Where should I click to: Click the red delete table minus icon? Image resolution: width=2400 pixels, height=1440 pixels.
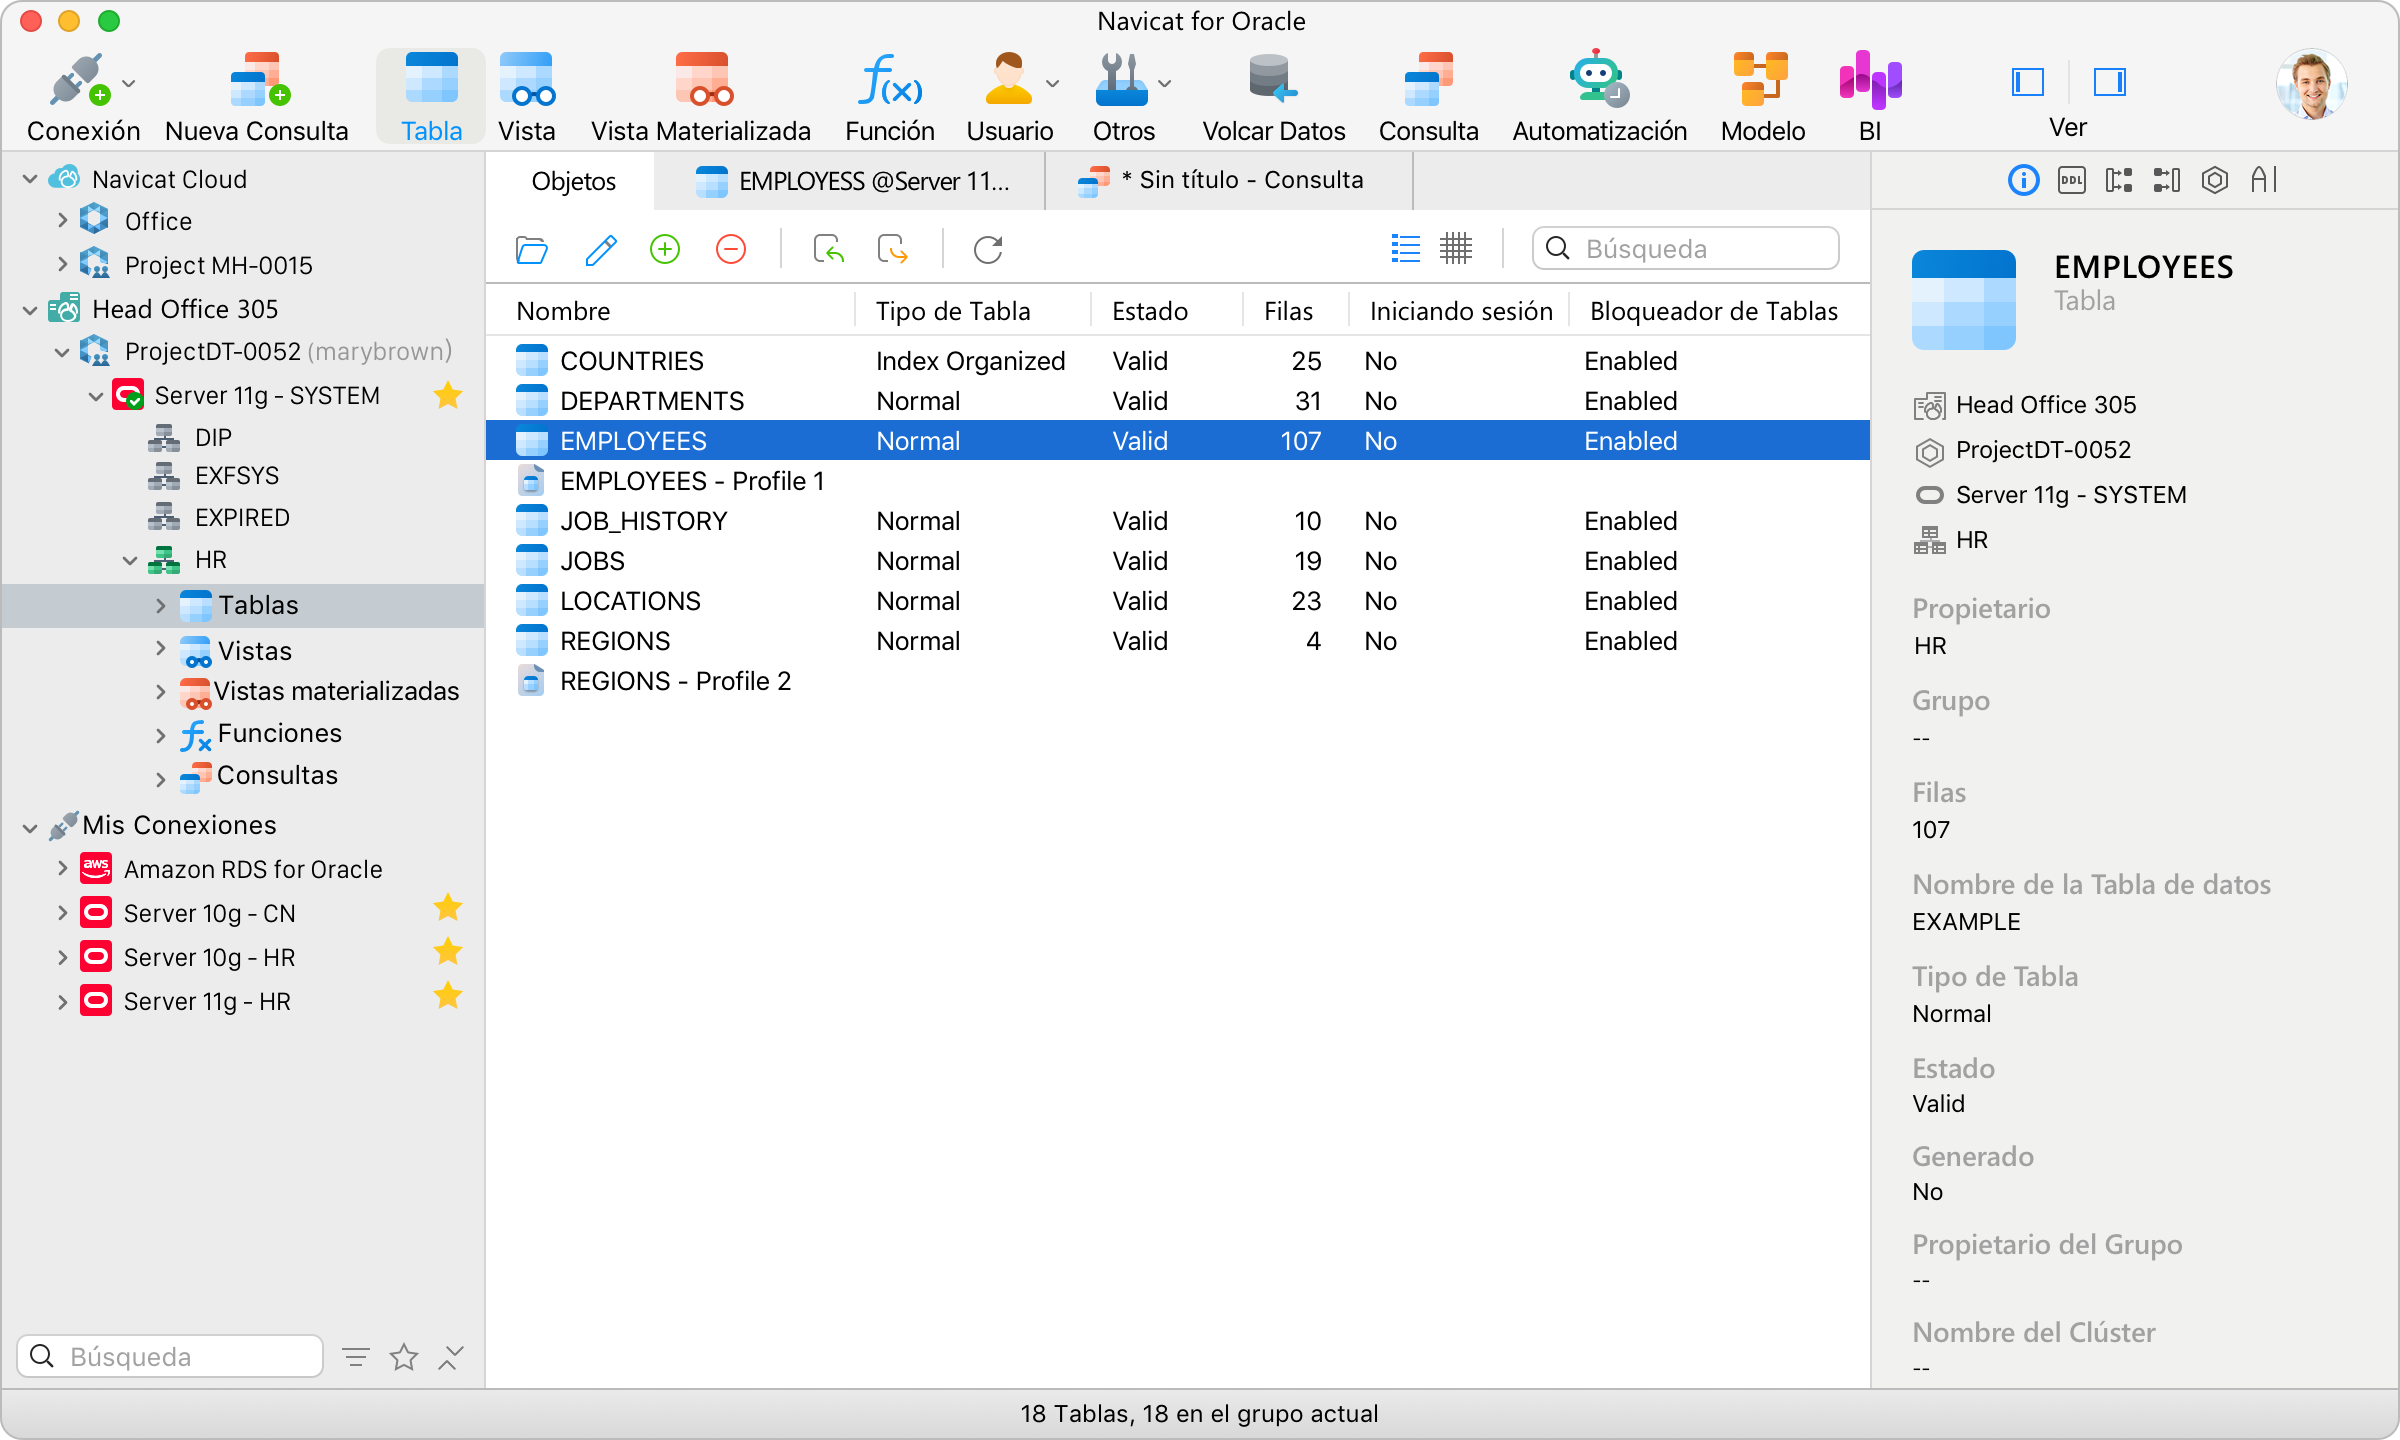(x=731, y=249)
